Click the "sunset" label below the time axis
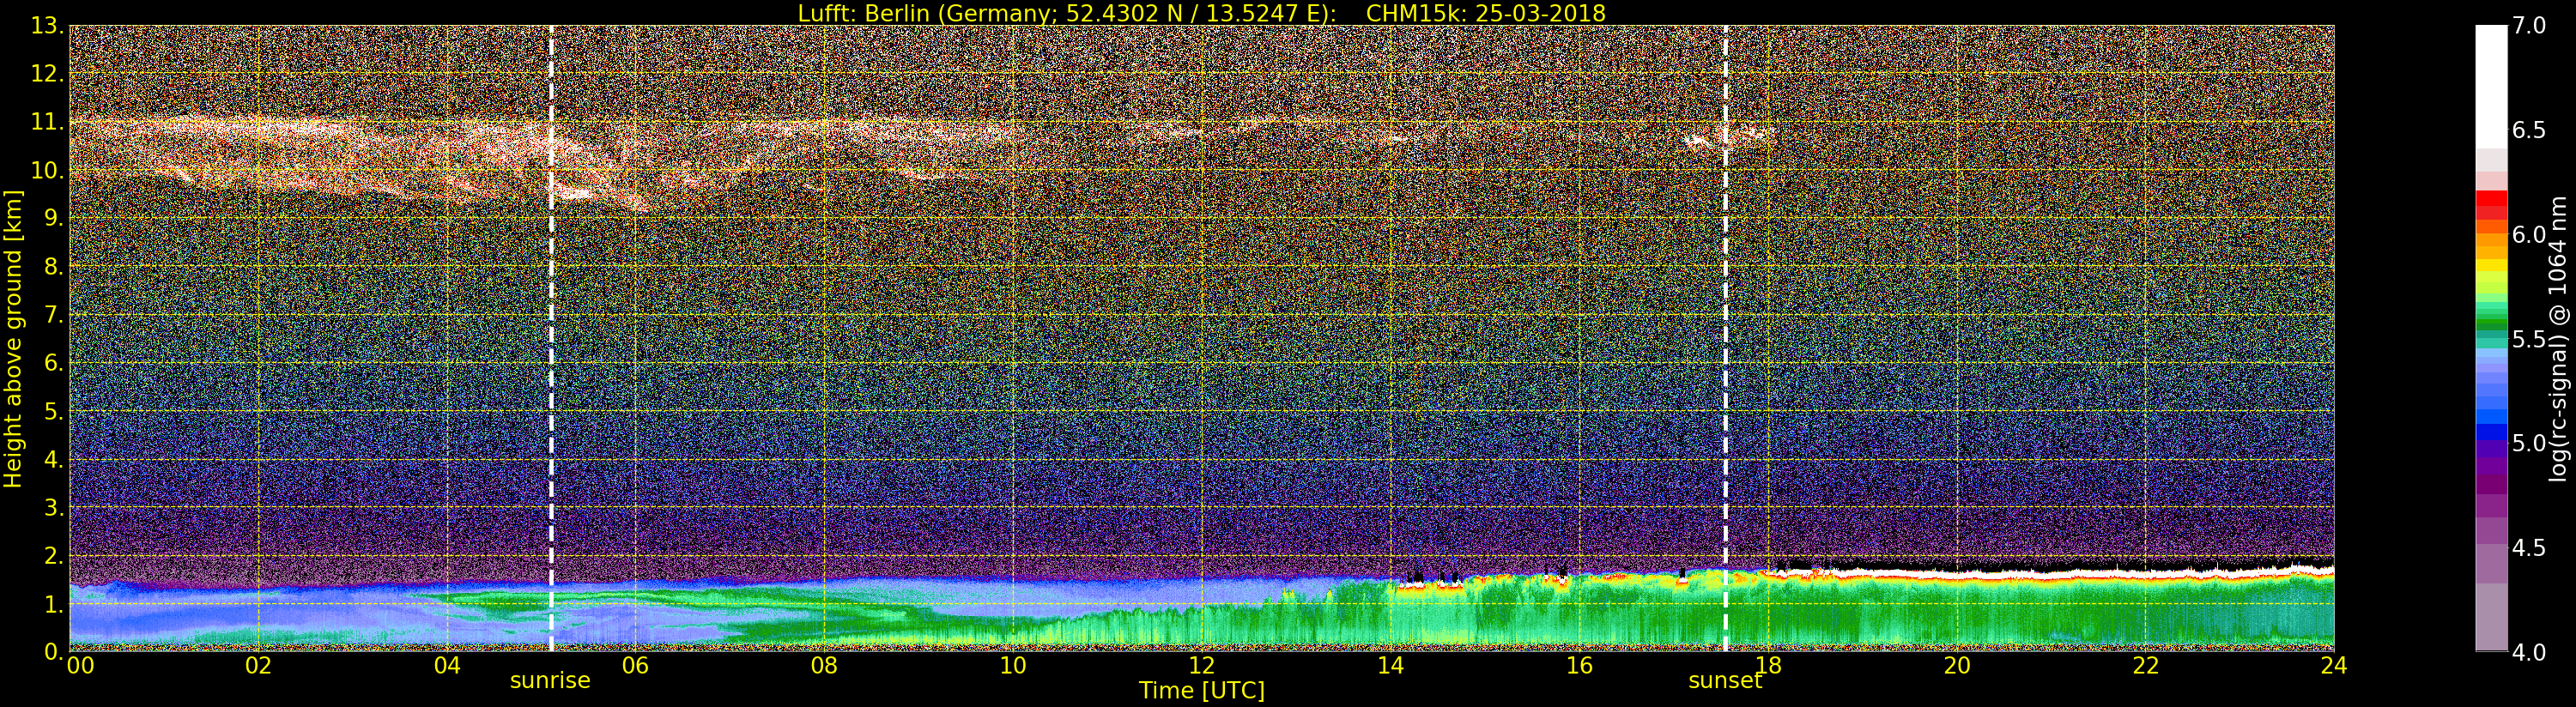 coord(1725,681)
